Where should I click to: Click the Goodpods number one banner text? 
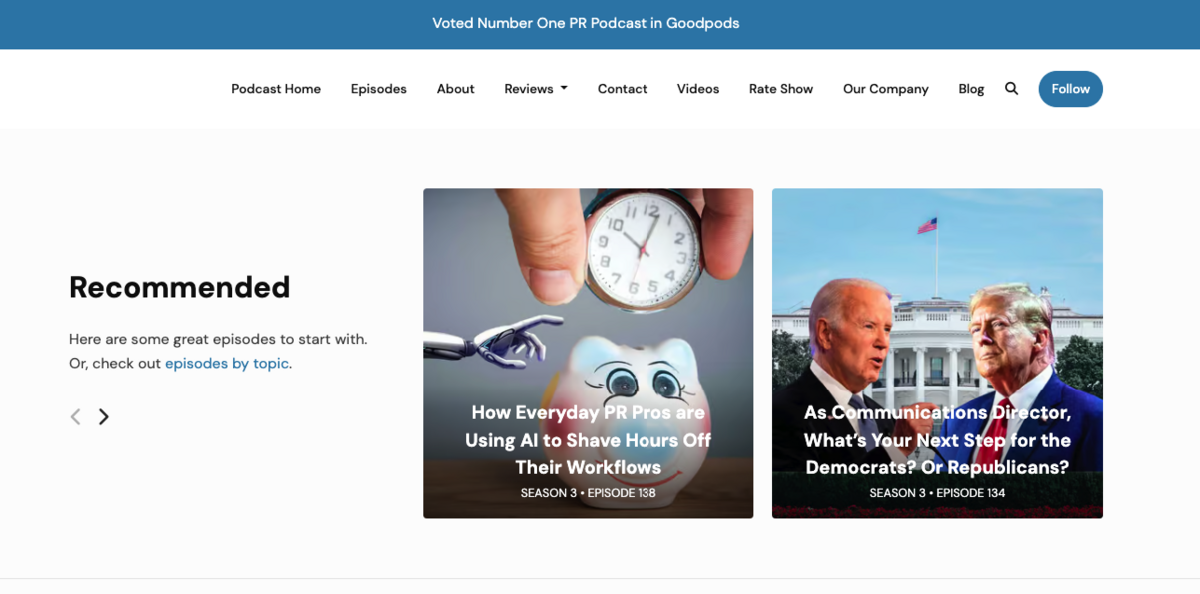(586, 23)
